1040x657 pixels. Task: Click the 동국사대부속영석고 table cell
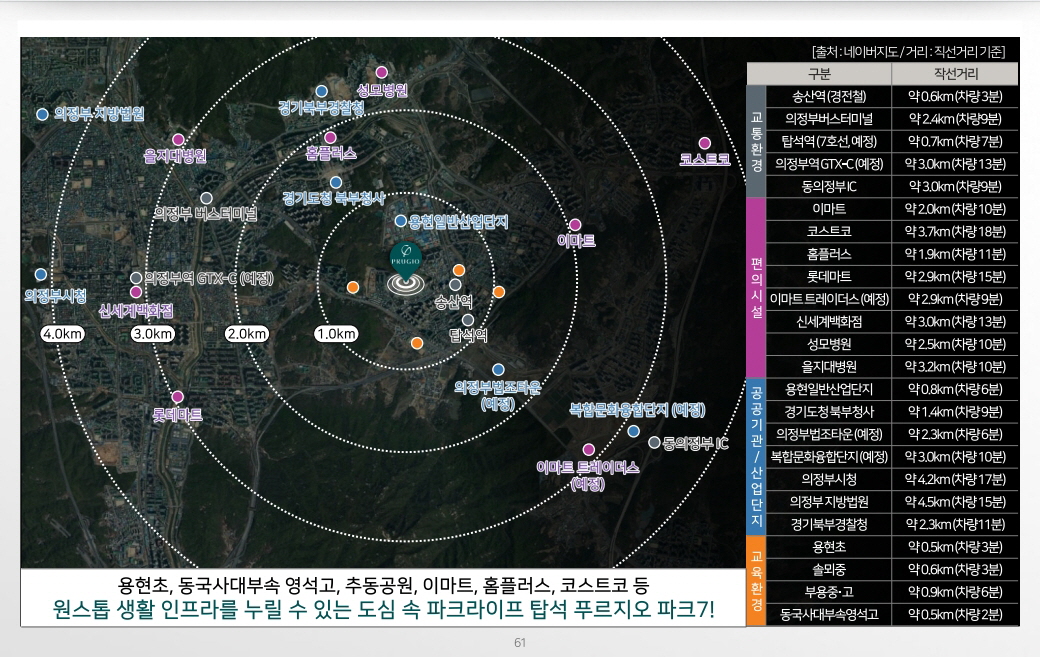[x=829, y=615]
